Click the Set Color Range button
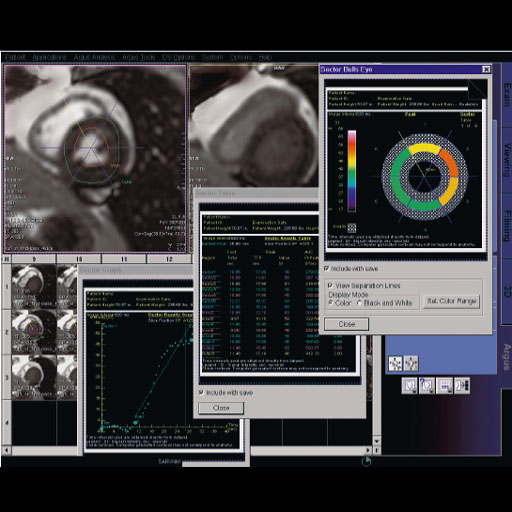 [x=452, y=301]
